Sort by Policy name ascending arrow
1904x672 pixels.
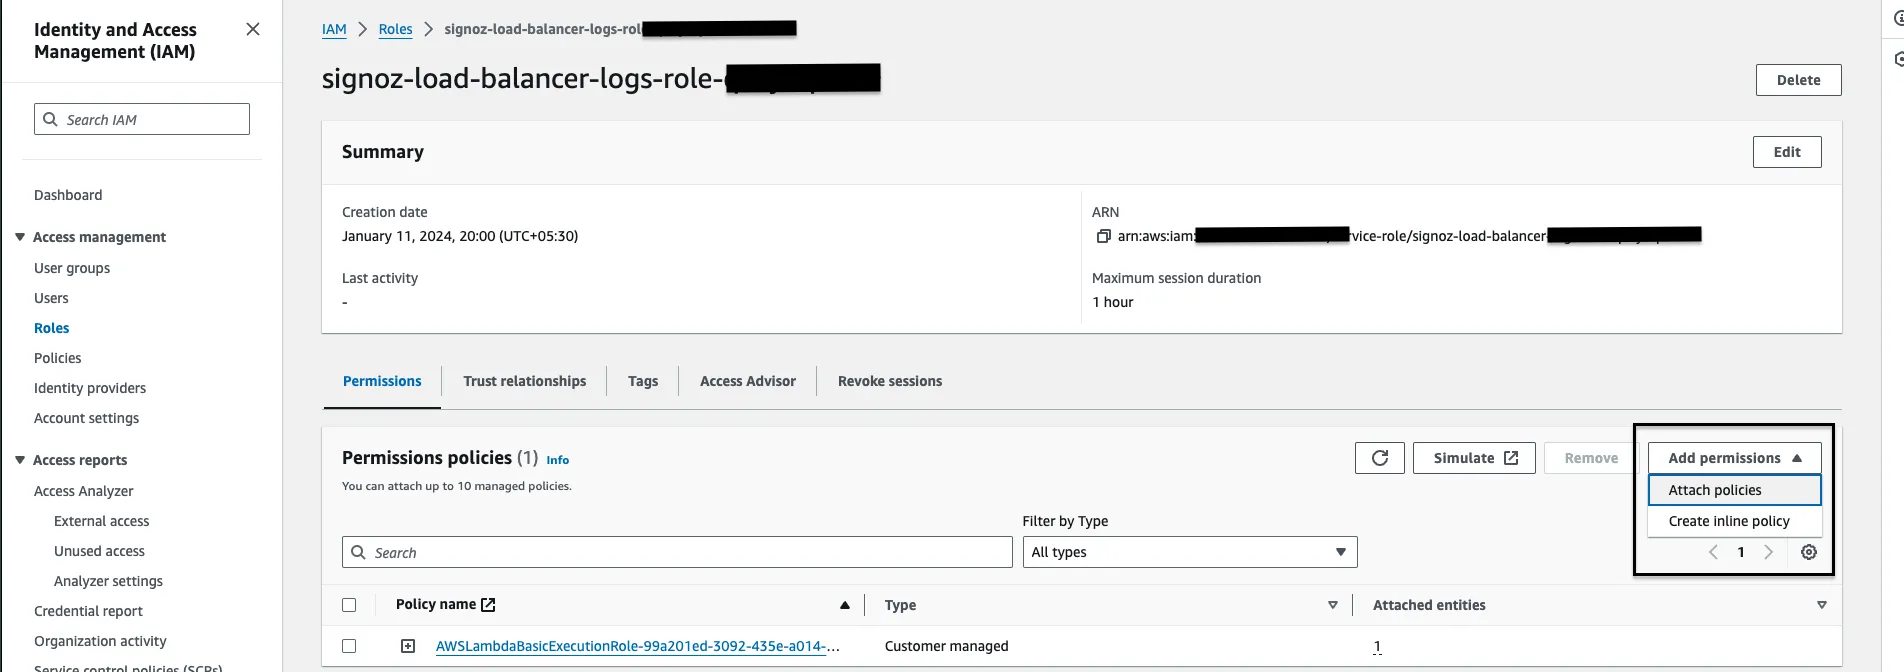click(x=845, y=605)
